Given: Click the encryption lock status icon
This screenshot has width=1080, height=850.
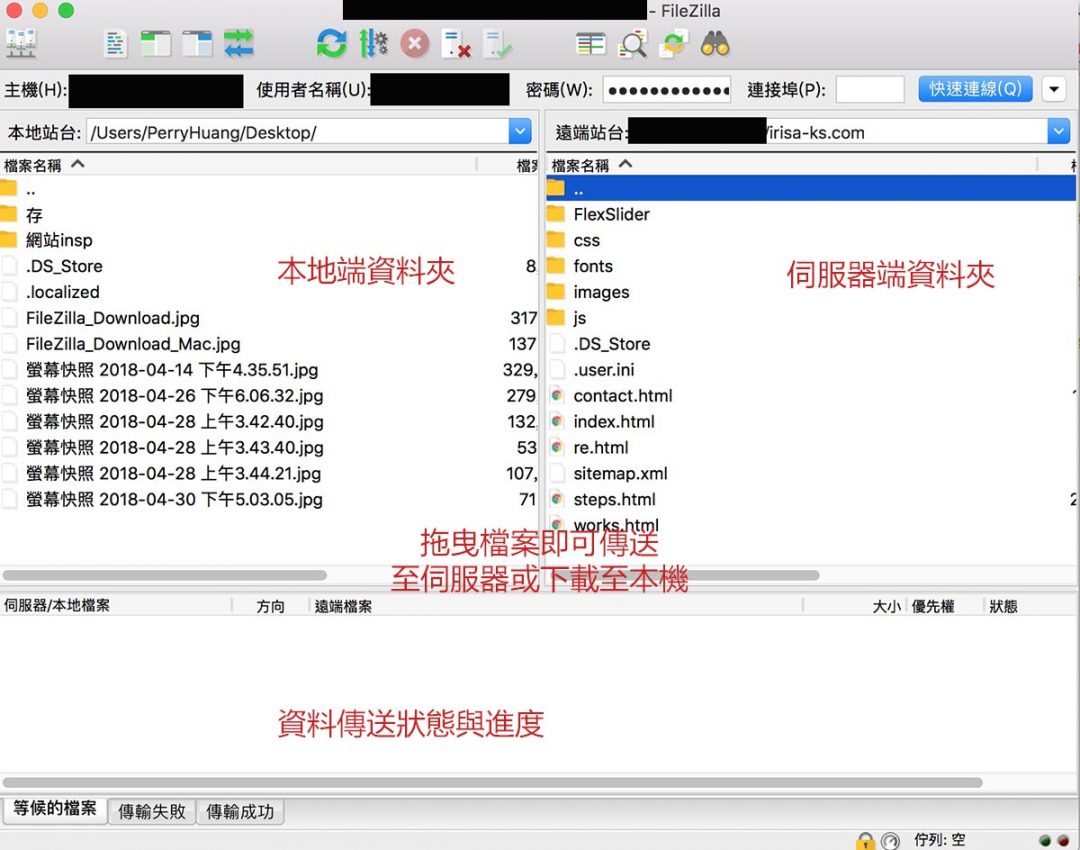Looking at the screenshot, I should click(865, 840).
